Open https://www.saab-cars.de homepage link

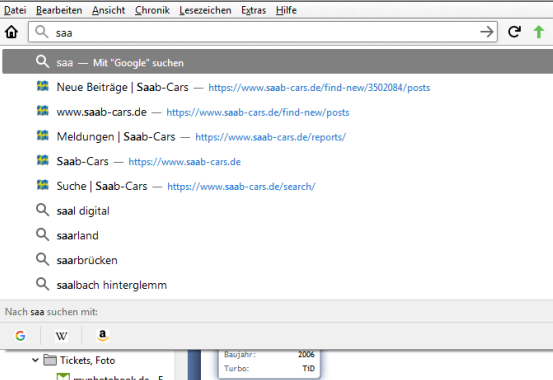[184, 162]
